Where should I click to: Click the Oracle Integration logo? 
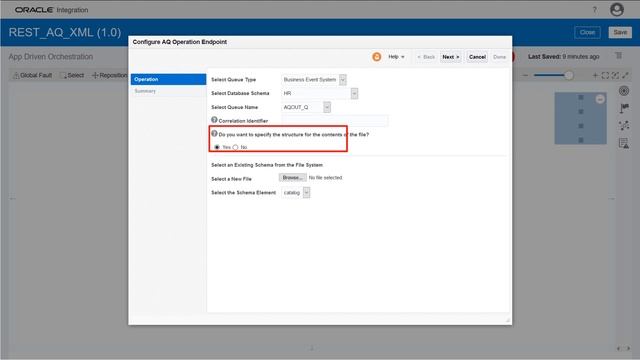coord(51,10)
